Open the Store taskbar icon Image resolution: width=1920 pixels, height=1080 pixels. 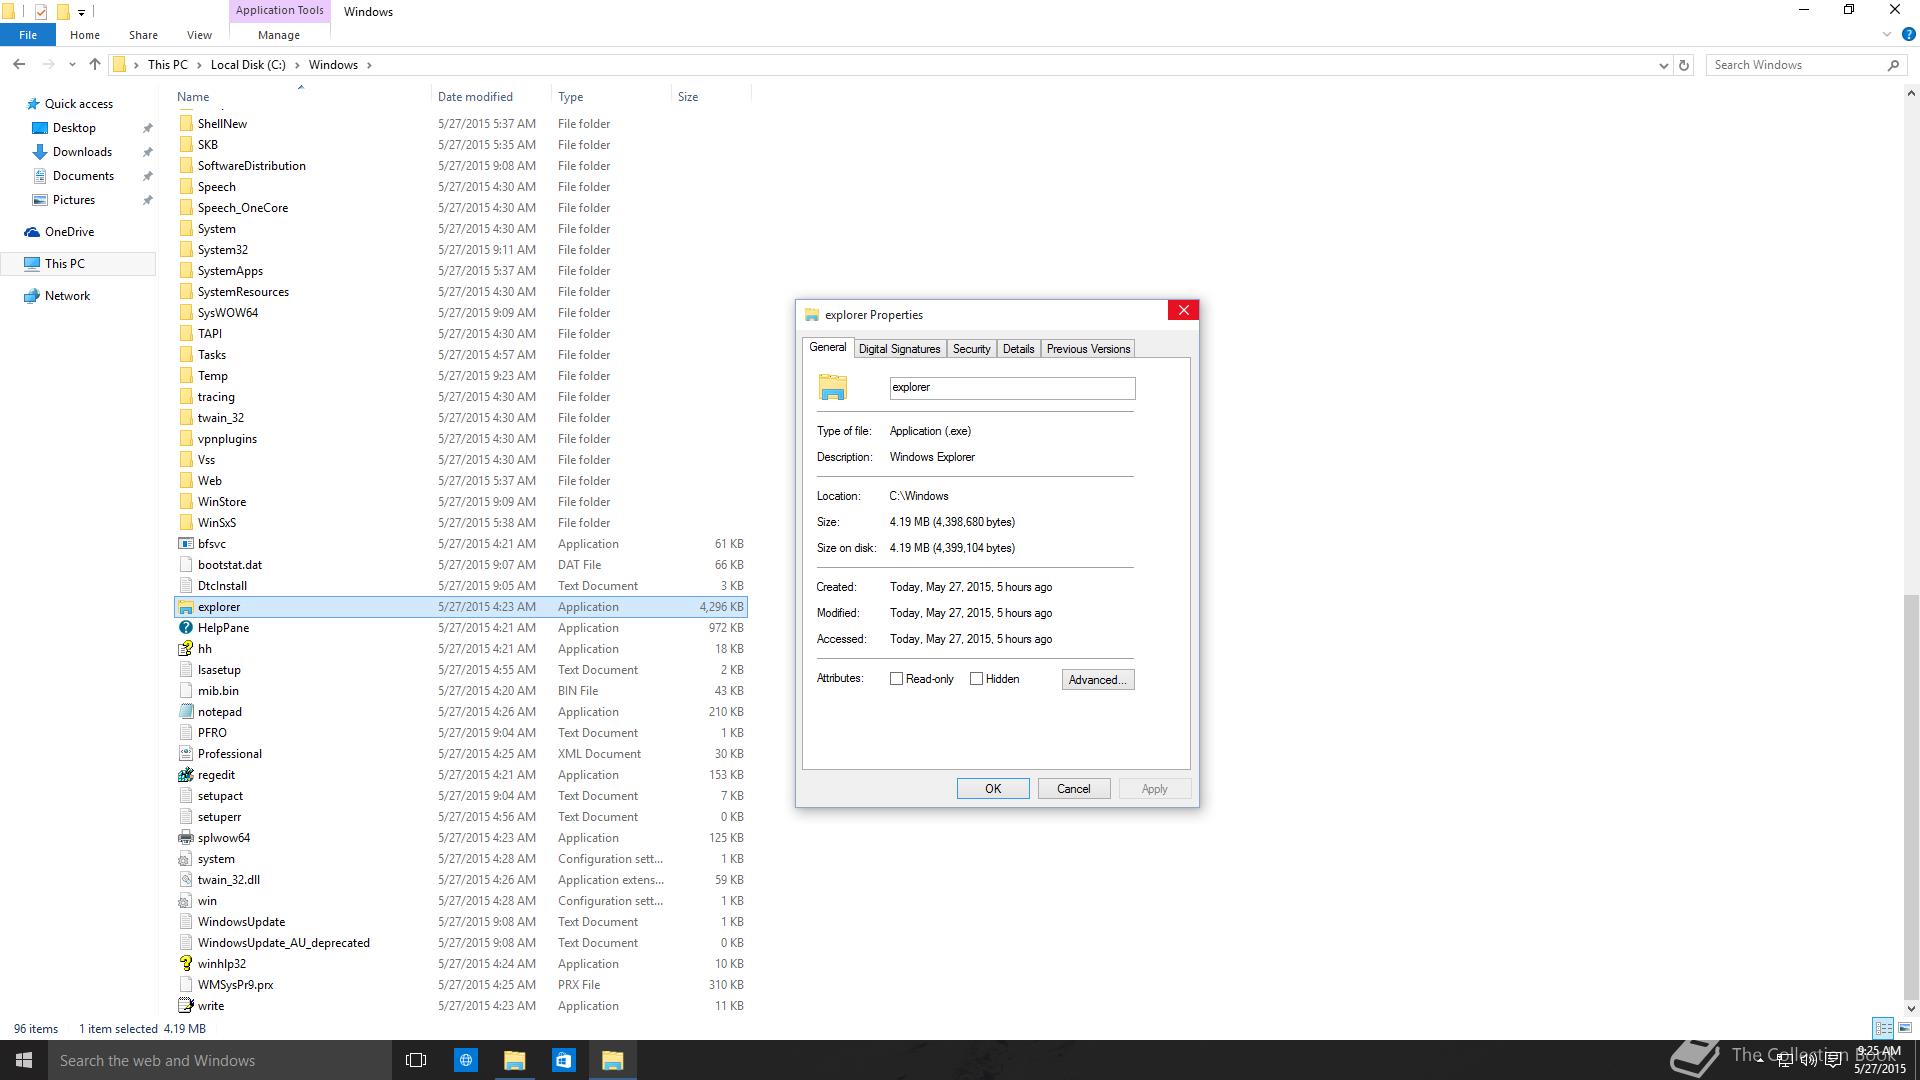click(563, 1060)
